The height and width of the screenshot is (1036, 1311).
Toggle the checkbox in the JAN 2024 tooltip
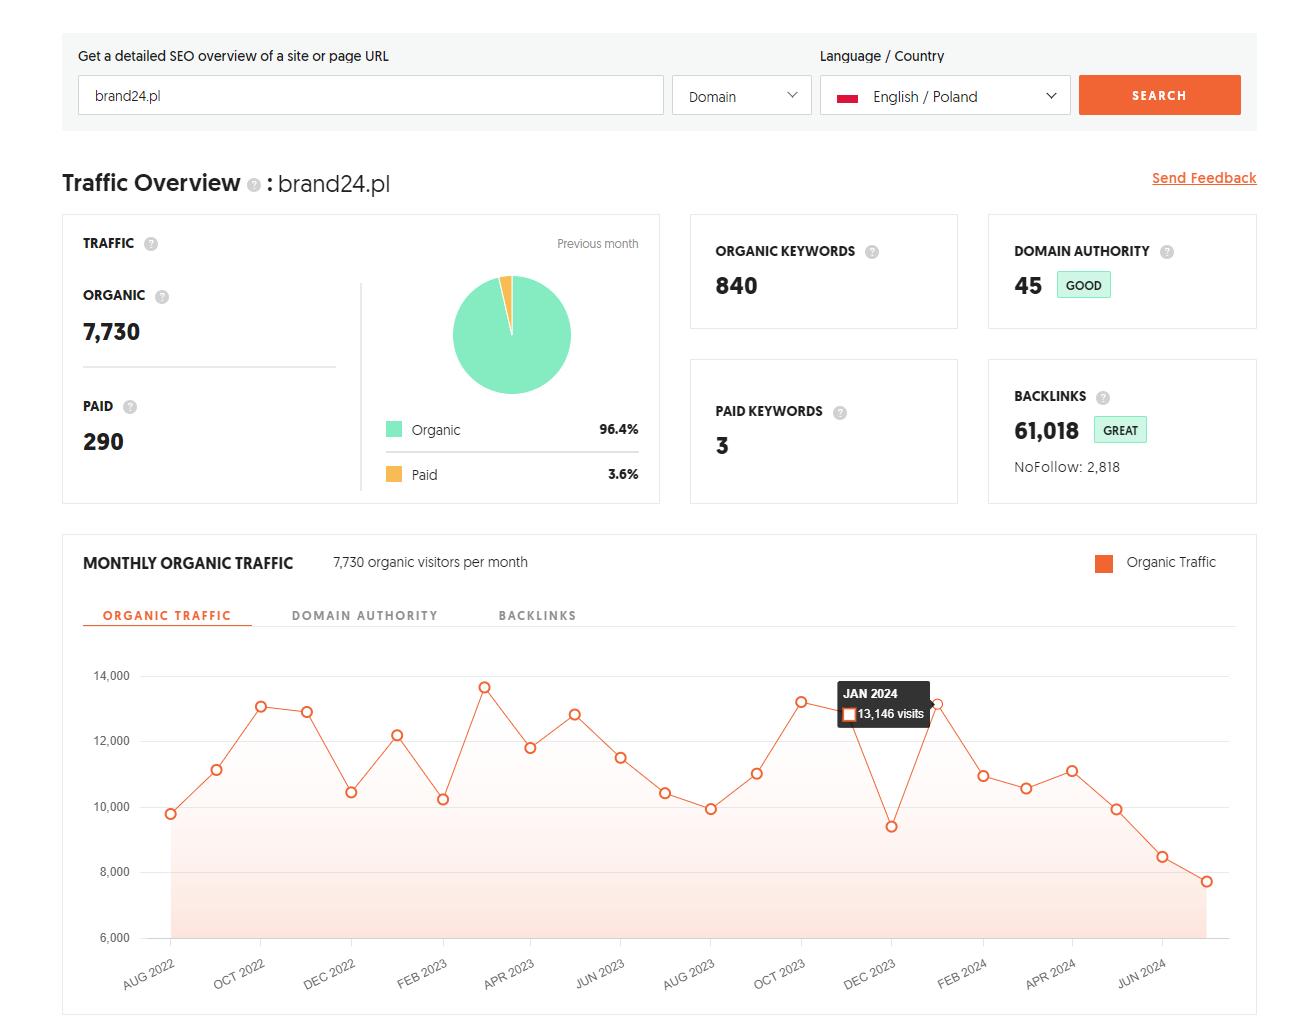(851, 714)
